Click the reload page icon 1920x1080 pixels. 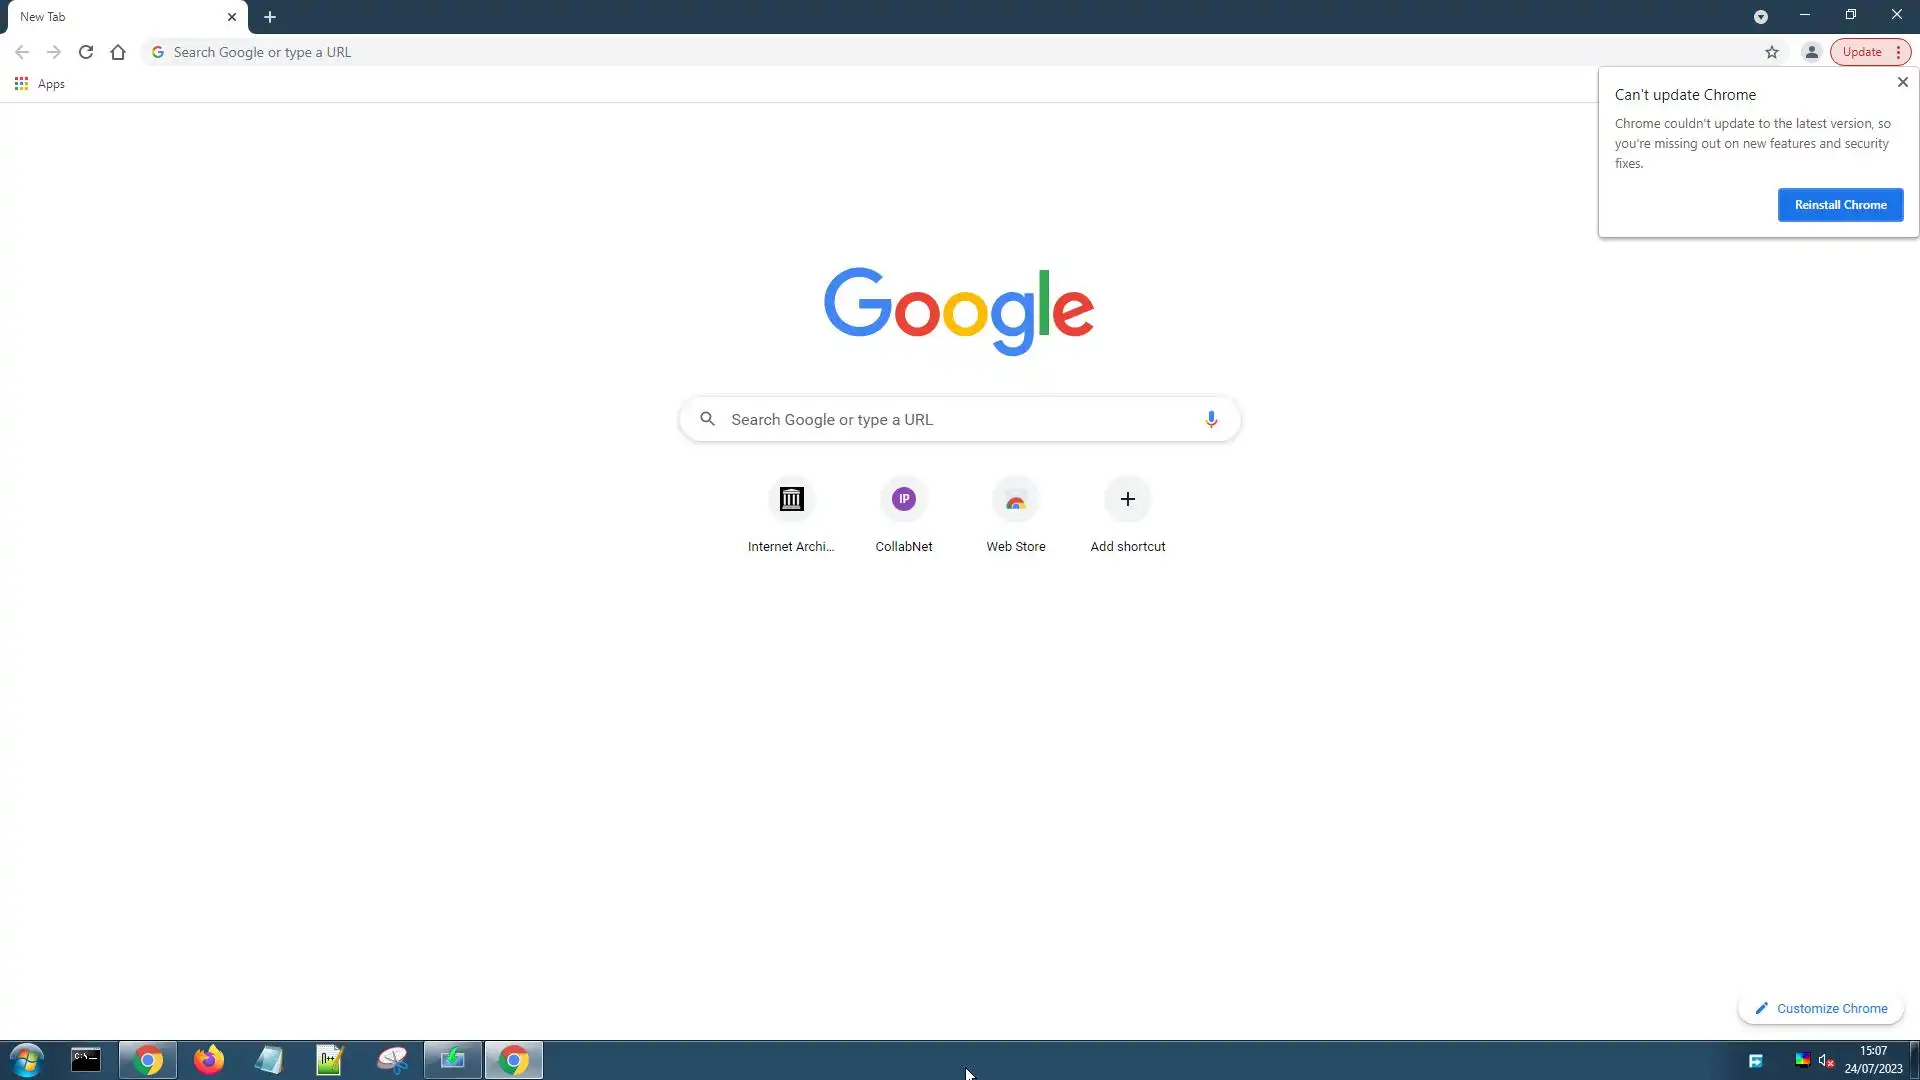tap(86, 52)
